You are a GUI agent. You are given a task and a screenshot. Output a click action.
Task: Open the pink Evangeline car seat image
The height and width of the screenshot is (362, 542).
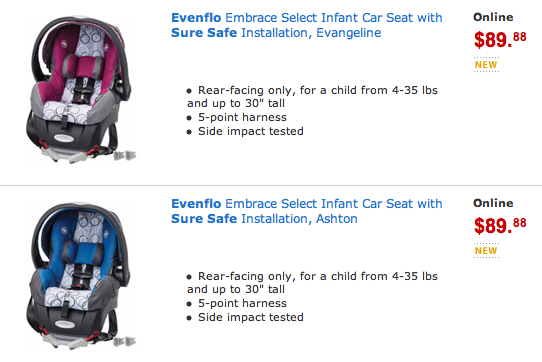81,89
